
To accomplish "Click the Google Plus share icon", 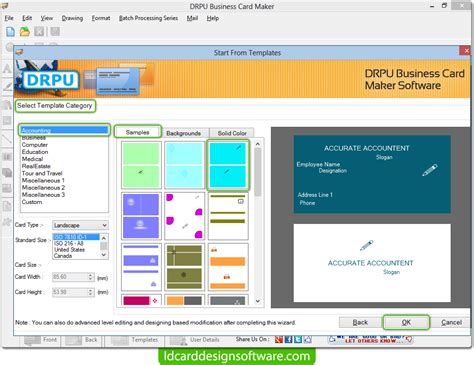I will coord(279,339).
